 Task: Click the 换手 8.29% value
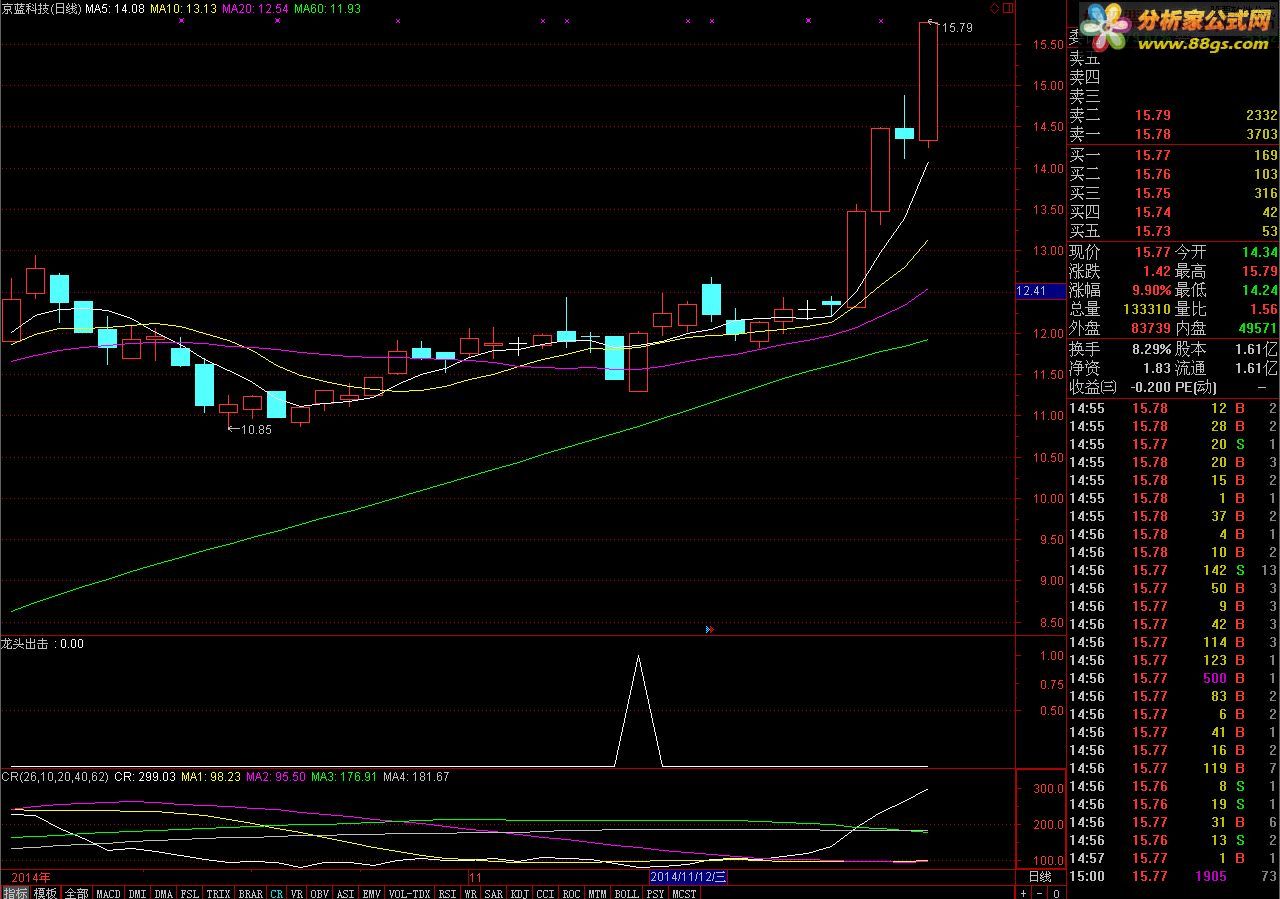point(1152,349)
